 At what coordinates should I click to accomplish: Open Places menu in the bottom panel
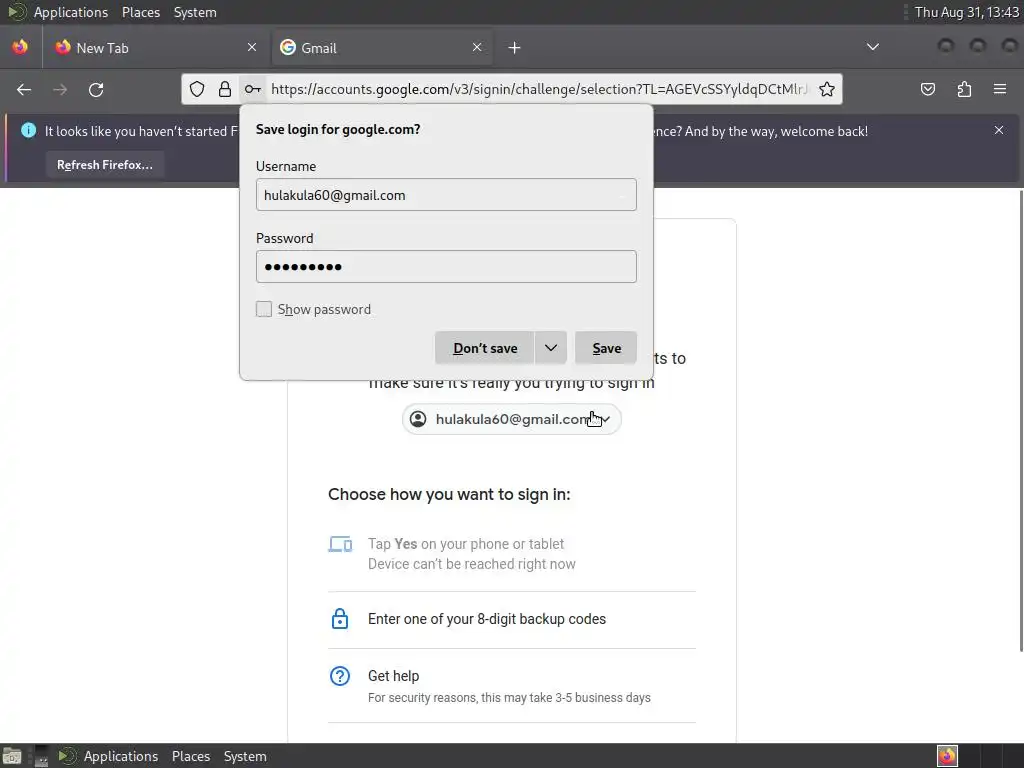(x=191, y=756)
